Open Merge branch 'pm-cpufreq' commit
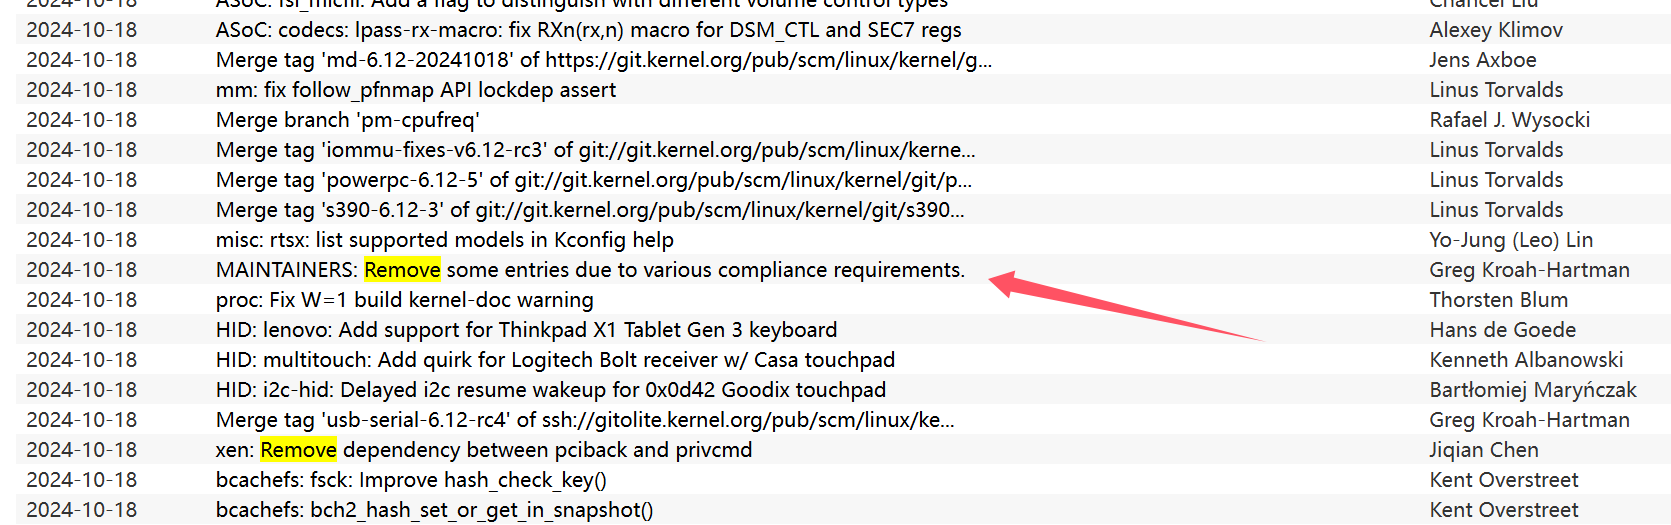The width and height of the screenshot is (1671, 525). [x=348, y=120]
